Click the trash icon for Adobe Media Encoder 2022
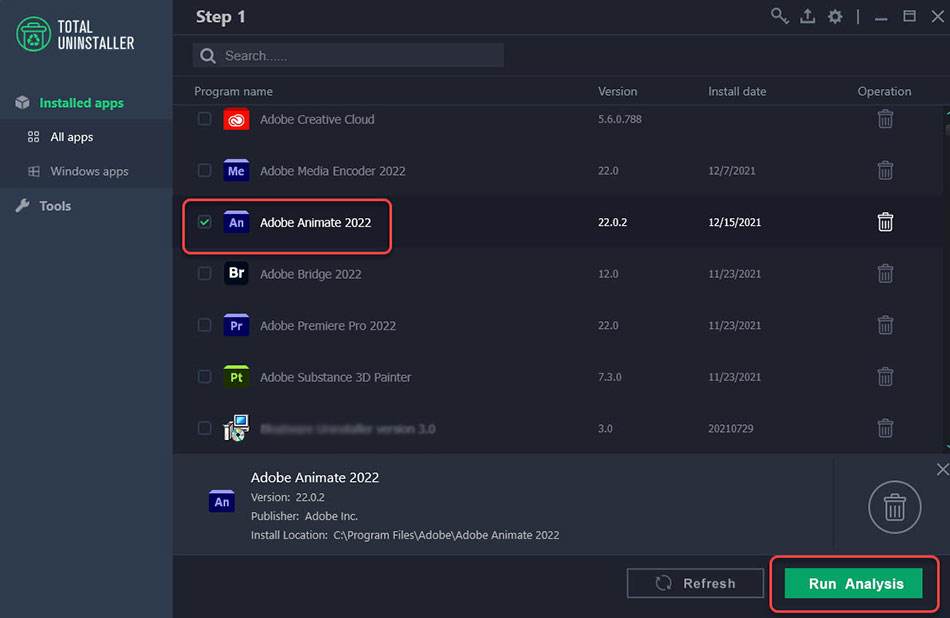Screen dimensions: 950x618 pos(885,170)
